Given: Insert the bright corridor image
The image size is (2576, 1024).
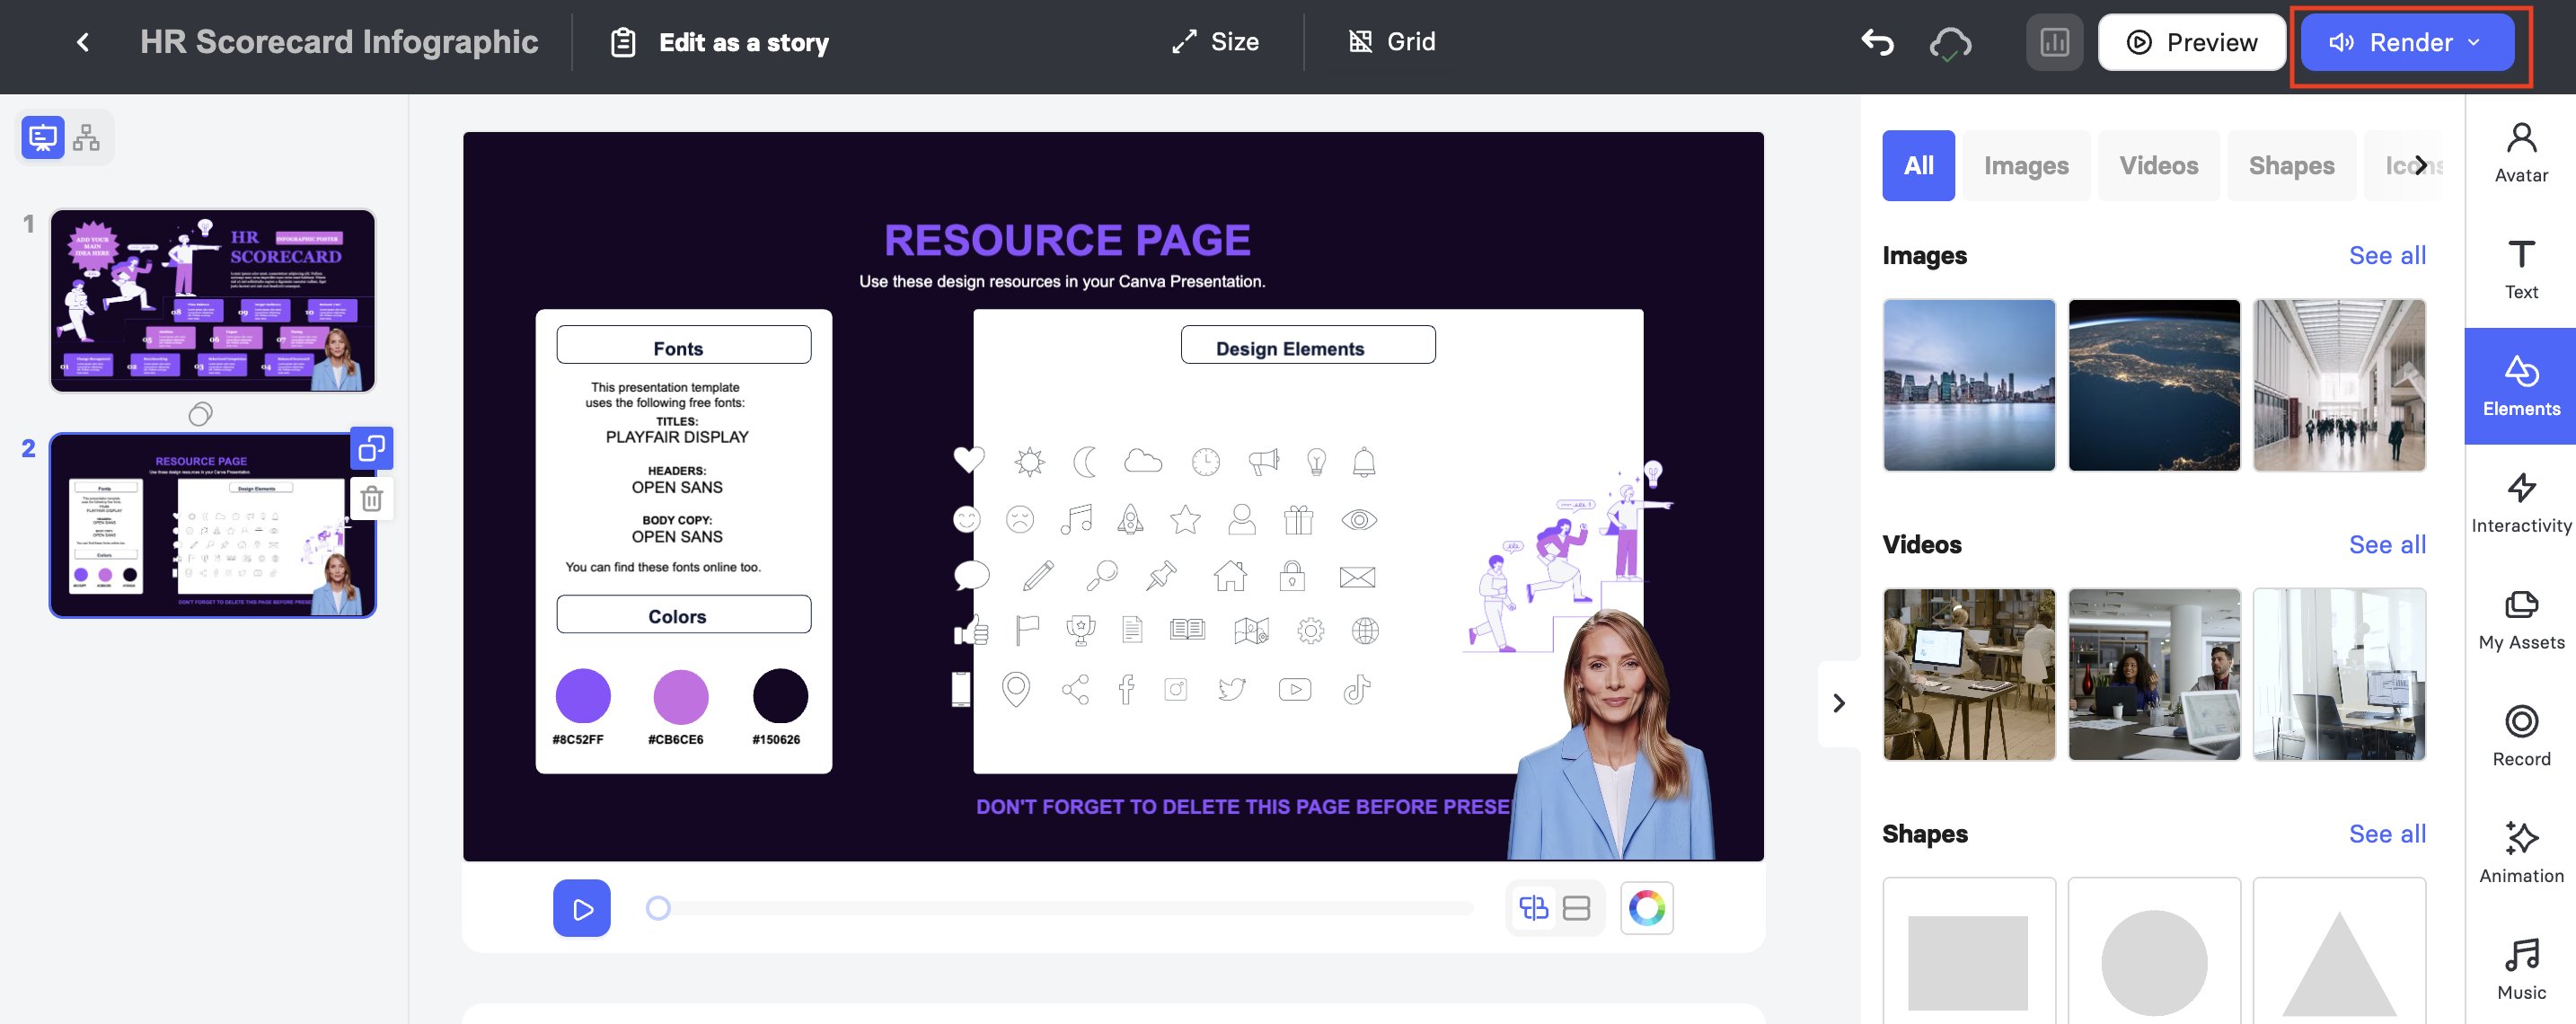Looking at the screenshot, I should [x=2339, y=385].
